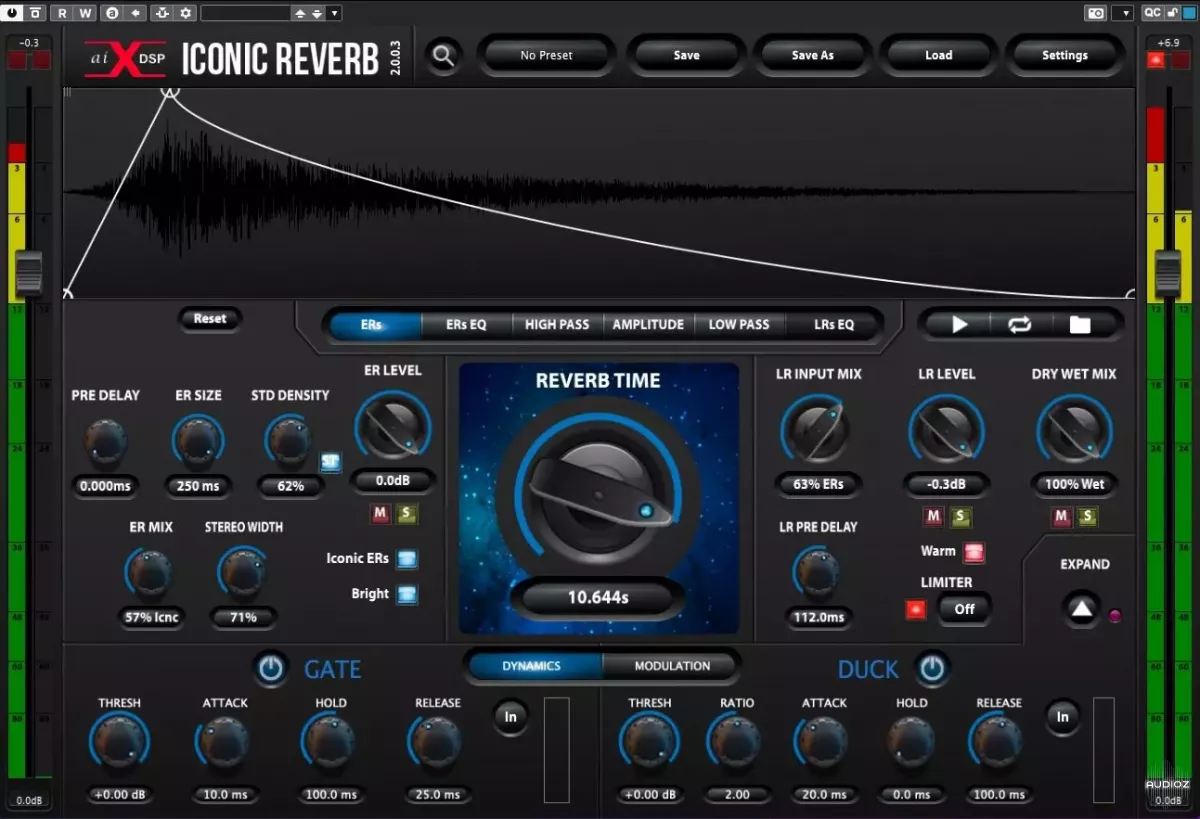This screenshot has width=1200, height=819.
Task: Toggle the ST button beside STD DENSITY
Action: tap(330, 462)
